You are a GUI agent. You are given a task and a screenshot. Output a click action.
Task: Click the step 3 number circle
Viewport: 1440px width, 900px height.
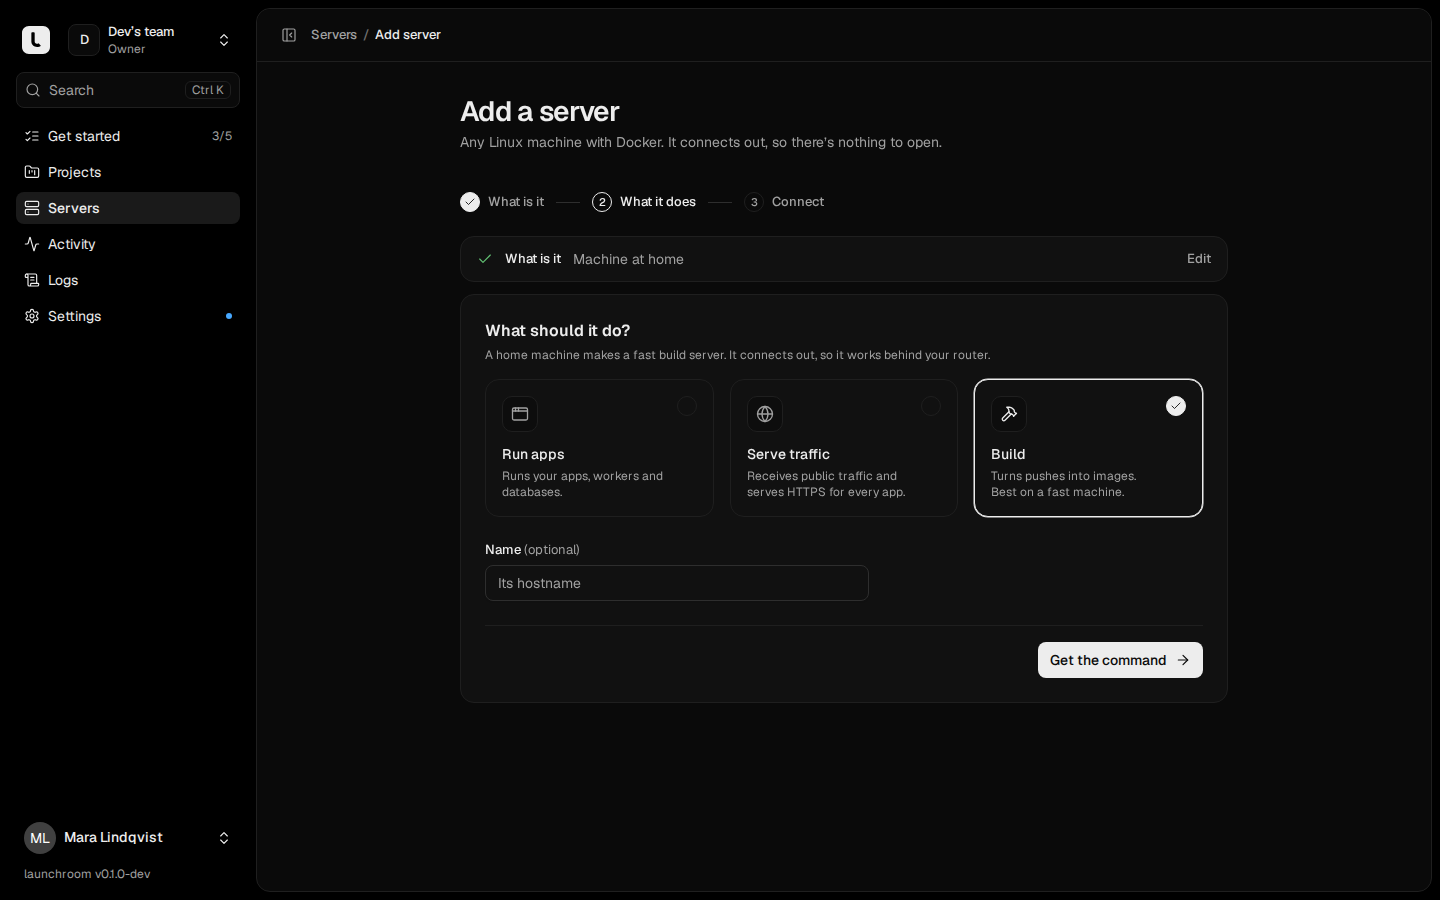(754, 202)
